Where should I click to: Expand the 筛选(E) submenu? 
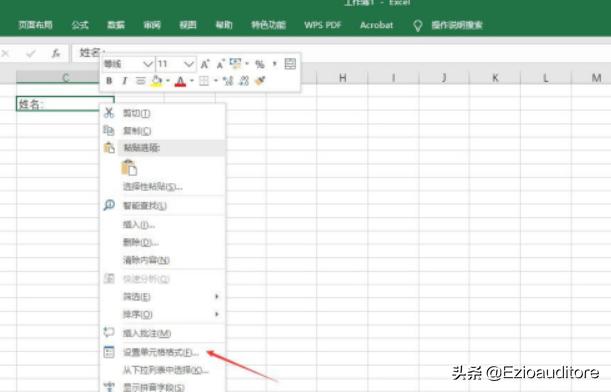[x=163, y=297]
